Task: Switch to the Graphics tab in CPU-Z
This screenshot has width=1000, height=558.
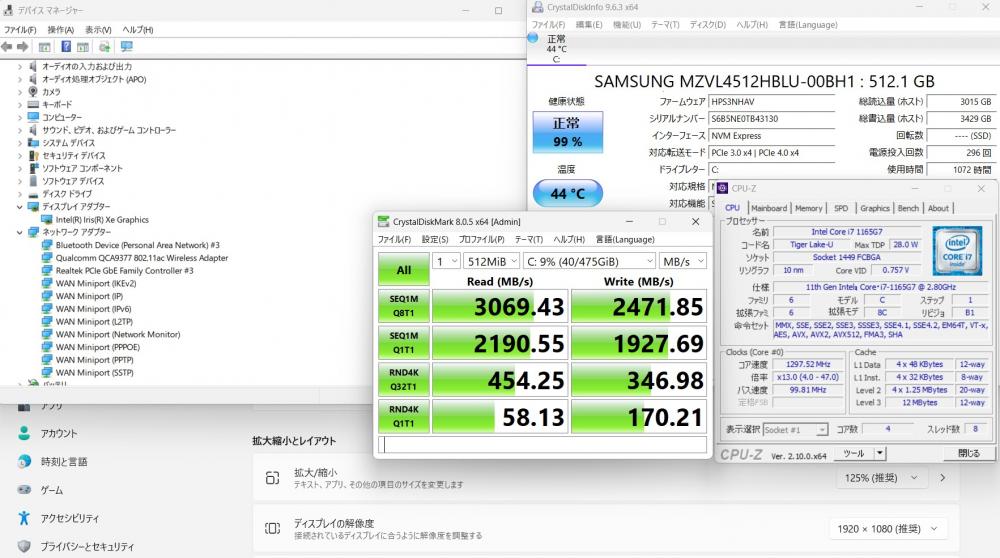Action: pos(874,208)
